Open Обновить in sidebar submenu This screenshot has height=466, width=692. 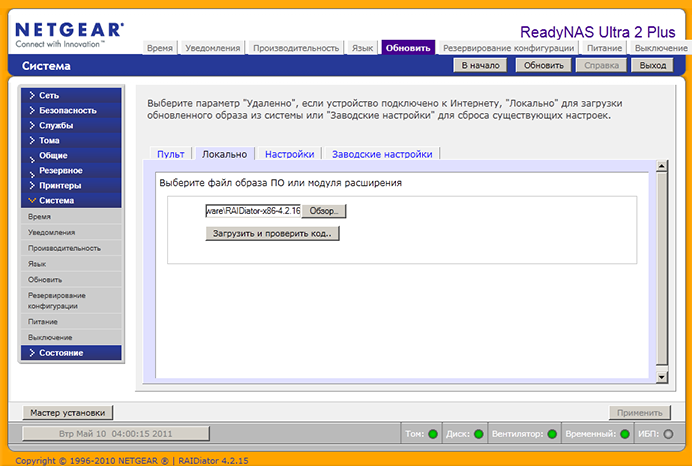point(71,279)
